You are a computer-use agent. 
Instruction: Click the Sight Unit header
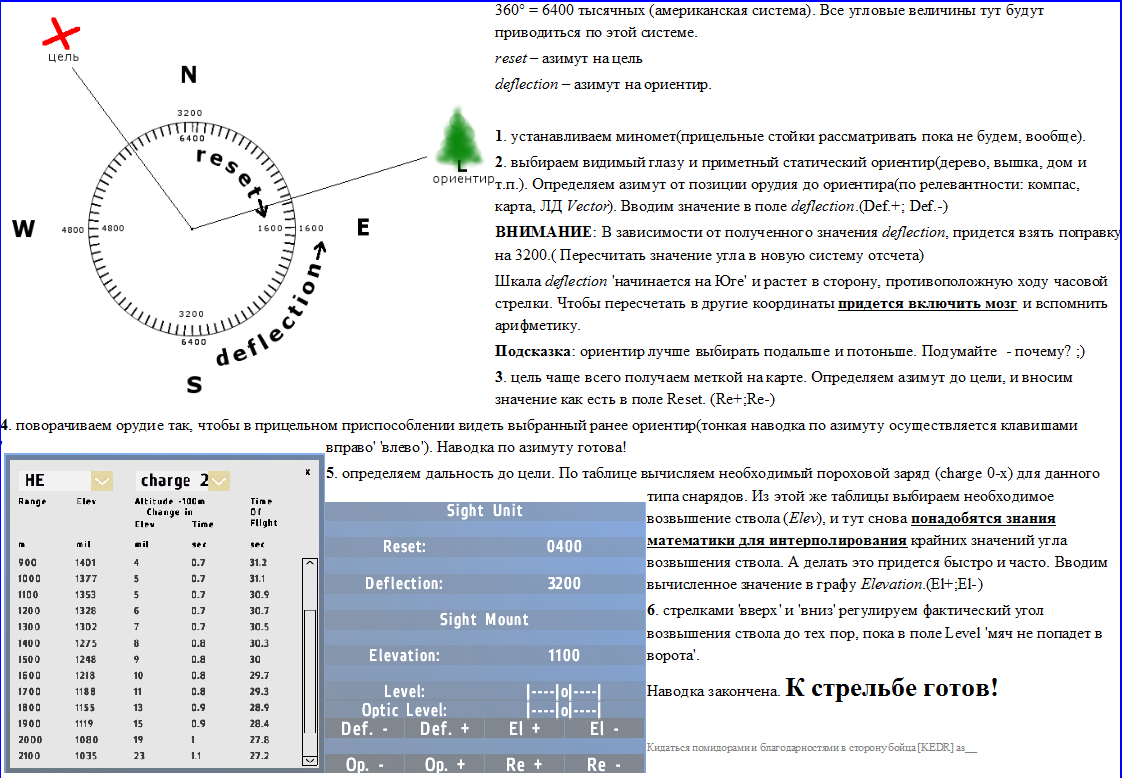pos(484,511)
